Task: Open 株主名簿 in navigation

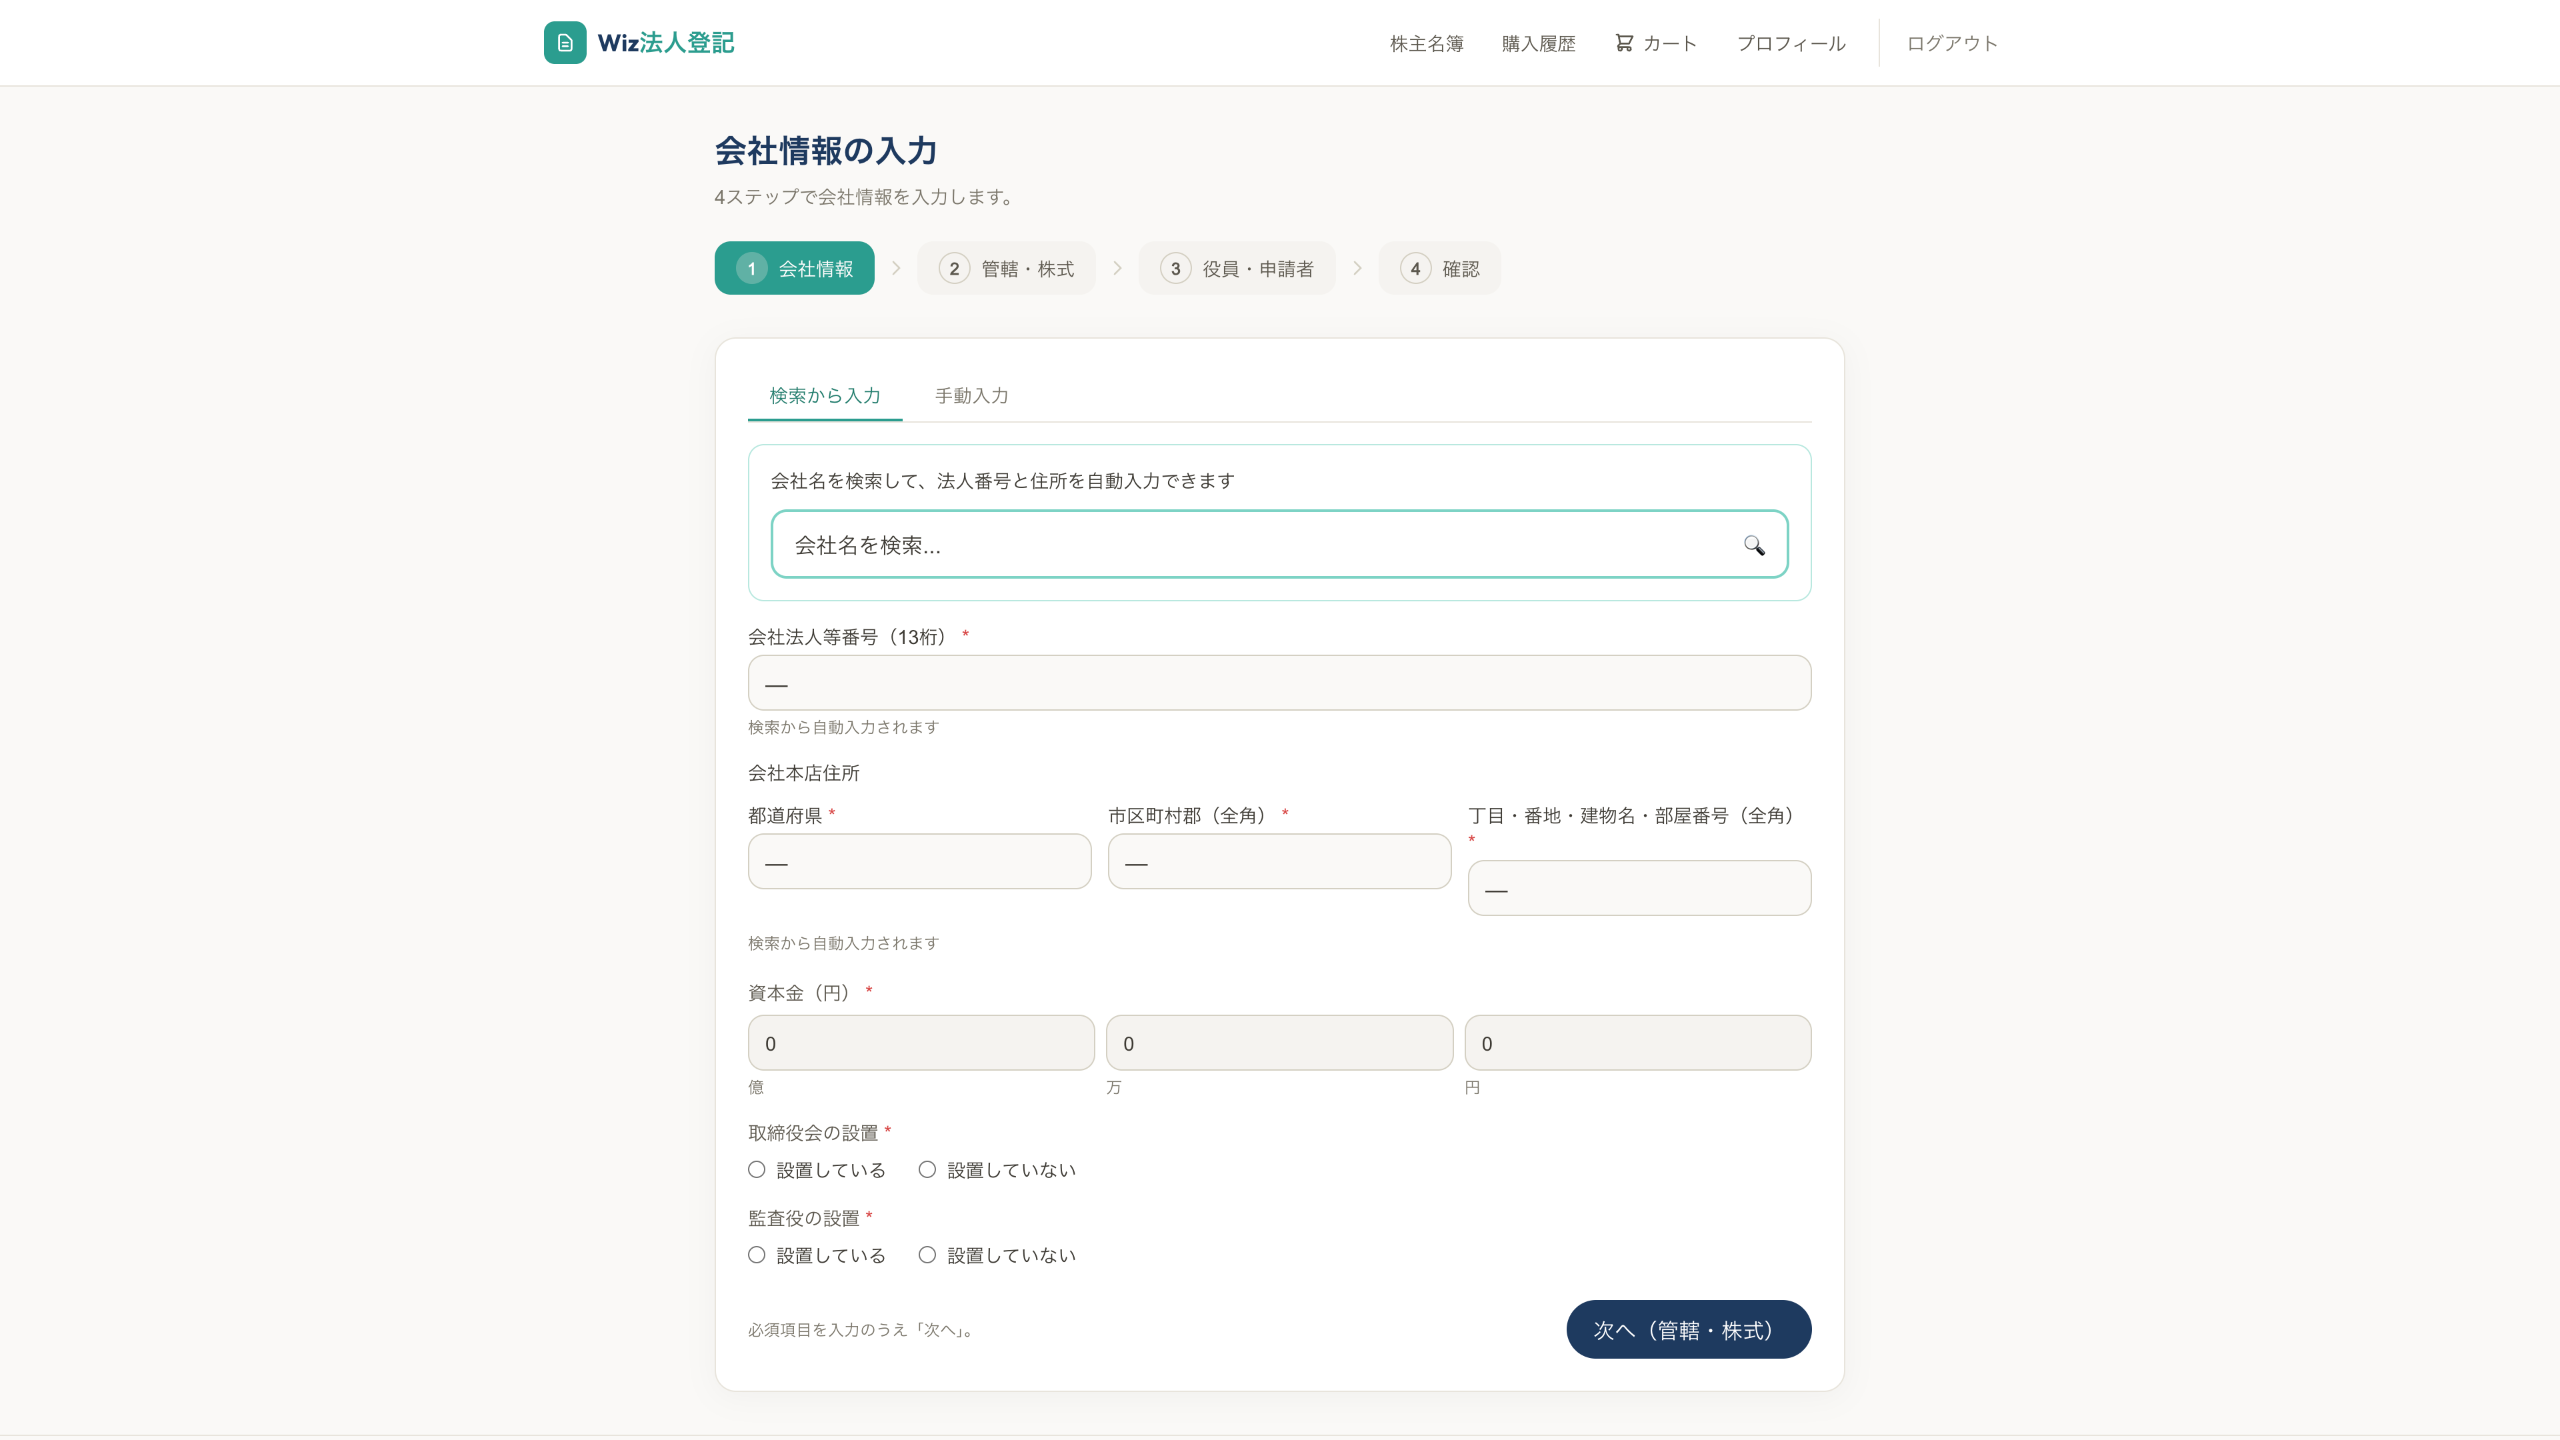Action: [x=1426, y=44]
